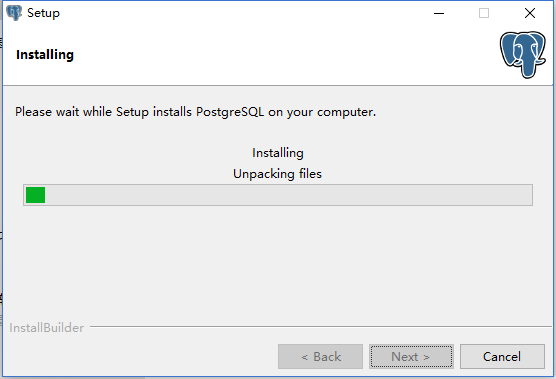Click the empty portion of the progress bar

point(289,195)
